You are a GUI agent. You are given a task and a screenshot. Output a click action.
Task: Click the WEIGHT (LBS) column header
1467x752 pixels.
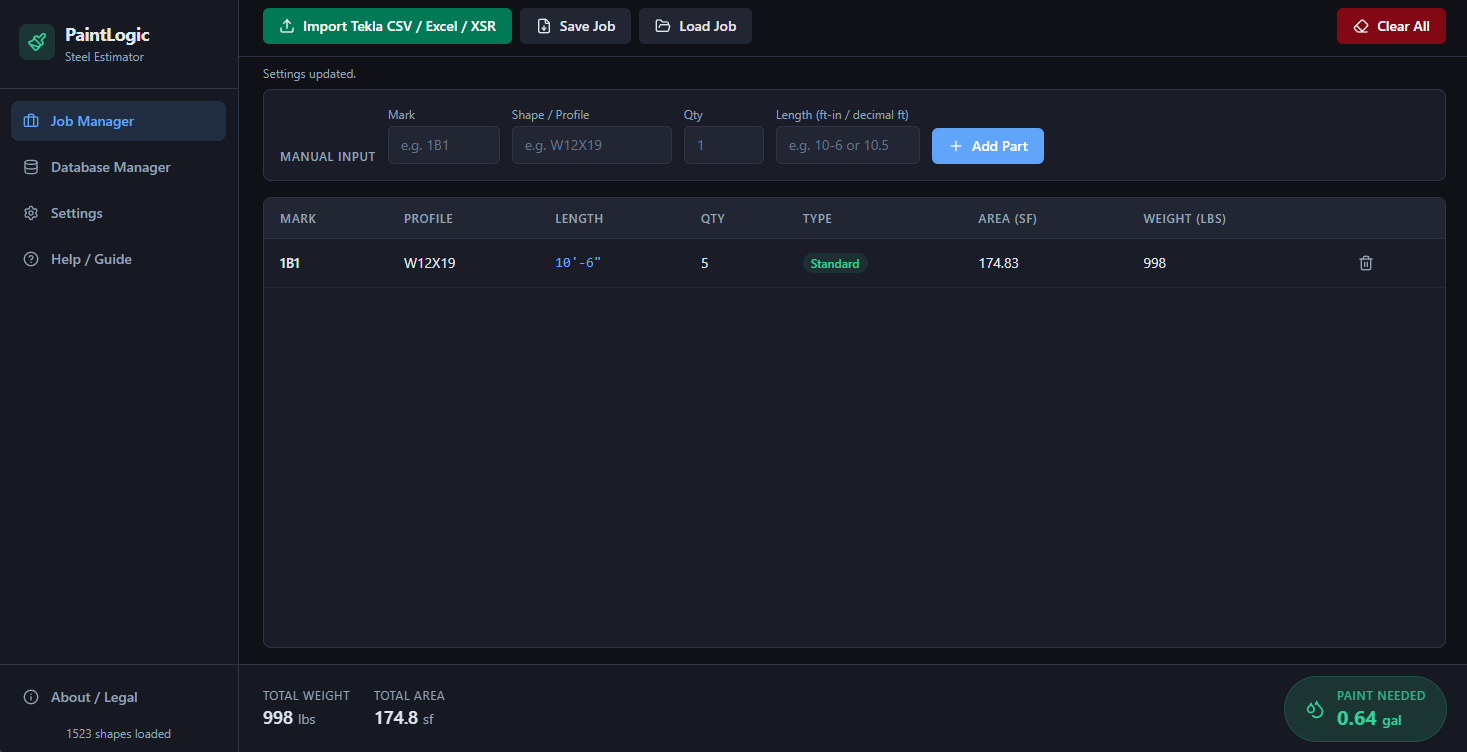click(1184, 219)
